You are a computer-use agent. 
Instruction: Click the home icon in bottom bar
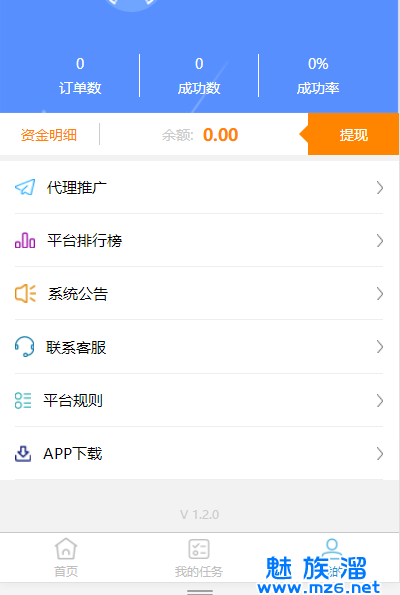66,549
